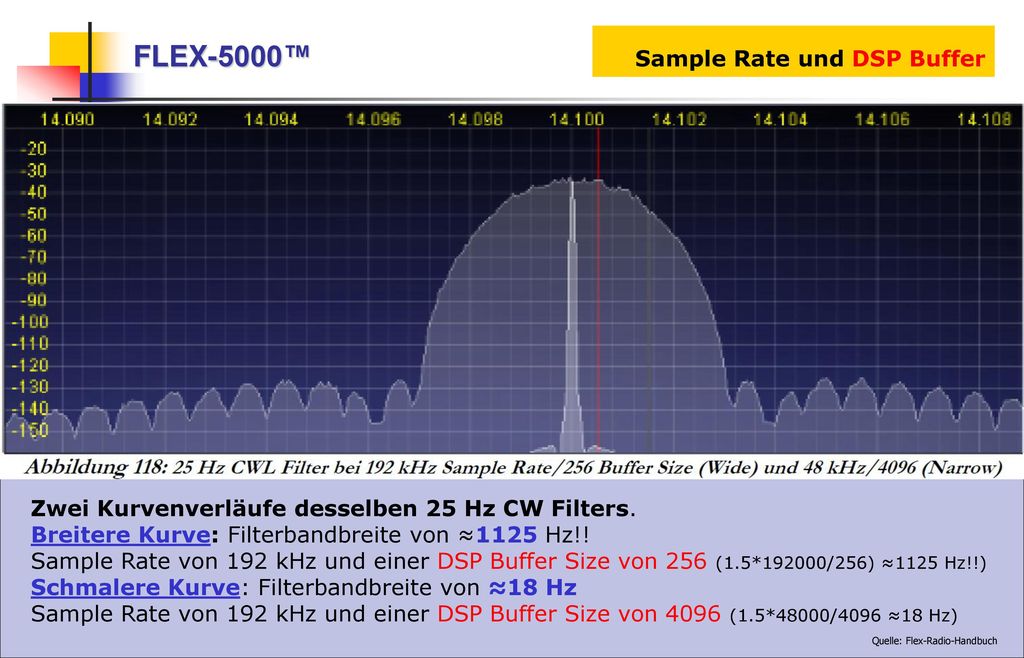
Task: Click the 'Abbildung 118' figure caption
Action: (x=513, y=467)
